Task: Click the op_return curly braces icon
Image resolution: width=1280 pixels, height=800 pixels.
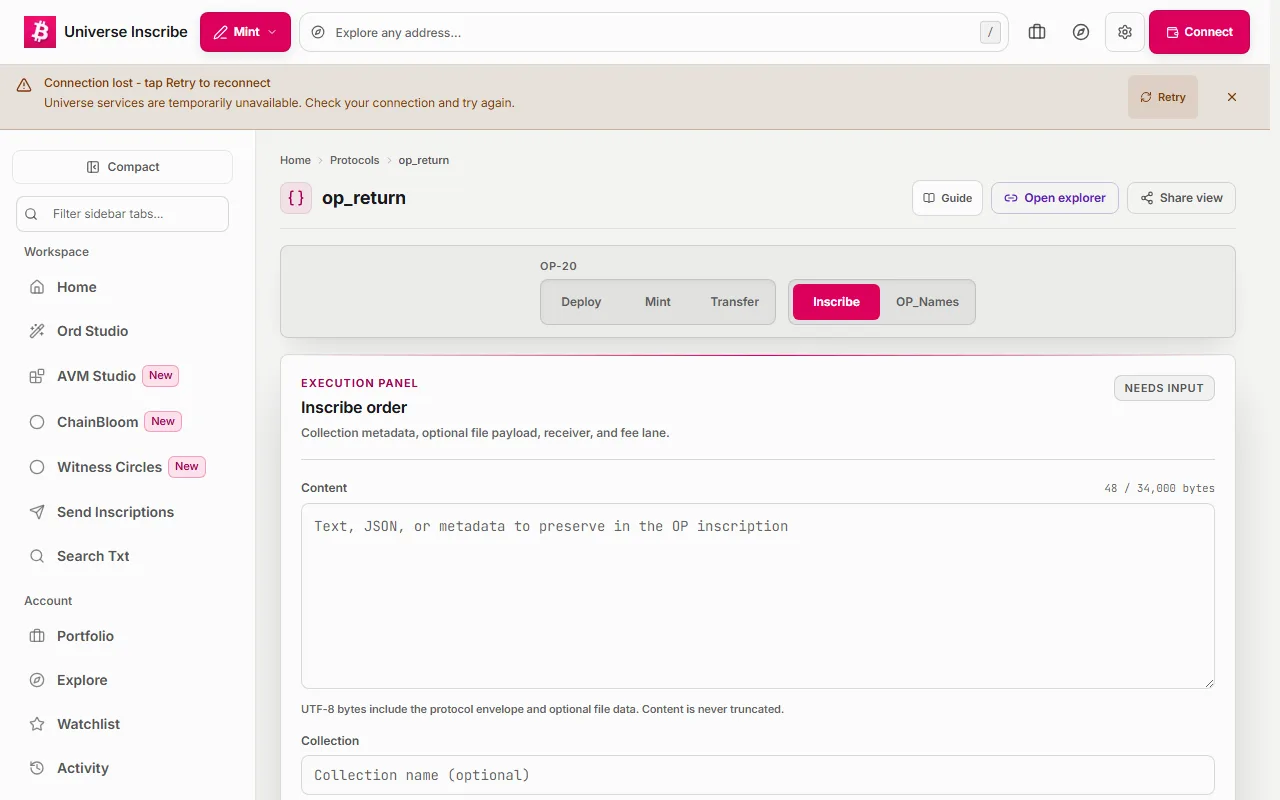Action: click(296, 198)
